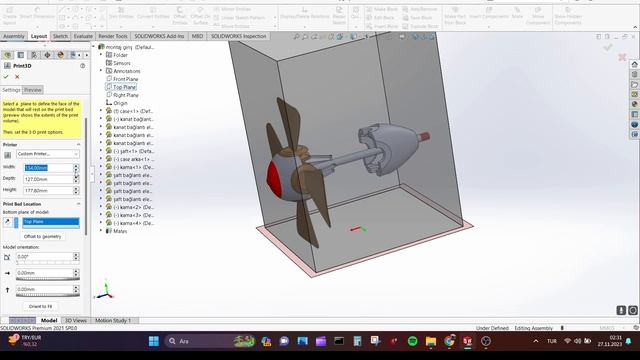Viewport: 640px width, 360px height.
Task: Switch to the 3D Views bottom tab
Action: coord(76,320)
